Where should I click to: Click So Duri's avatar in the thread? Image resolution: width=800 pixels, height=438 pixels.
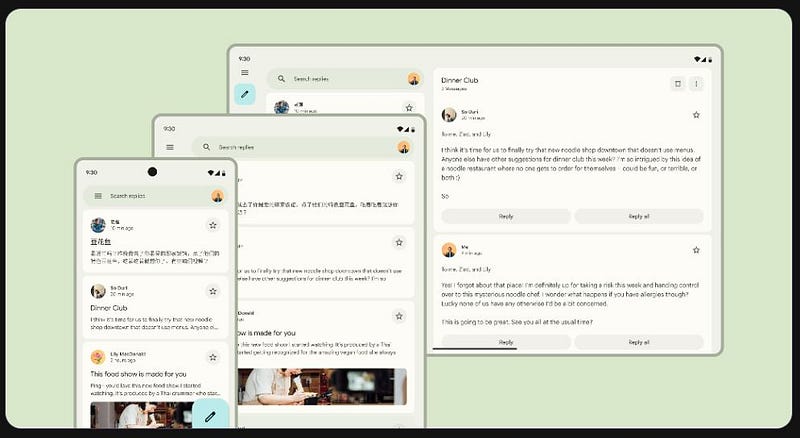pos(449,115)
